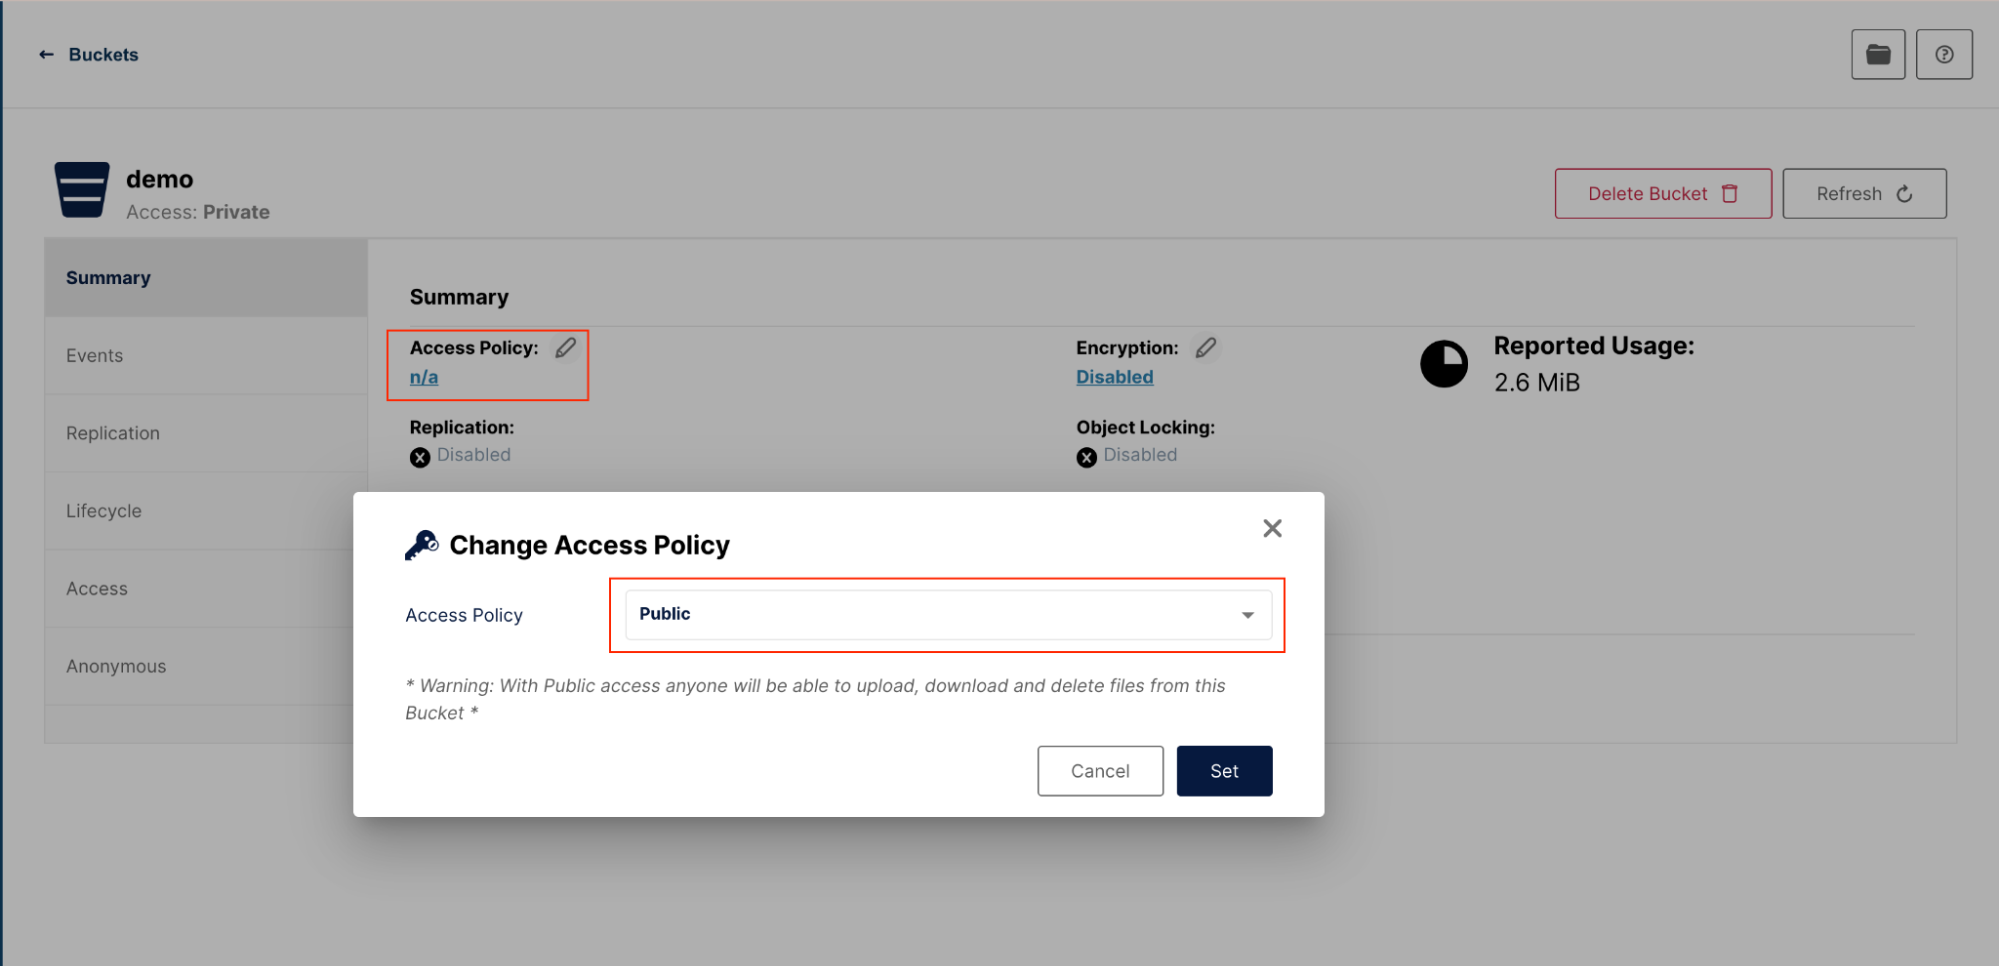The width and height of the screenshot is (1999, 967).
Task: Click the back arrow next to Buckets
Action: [x=46, y=55]
